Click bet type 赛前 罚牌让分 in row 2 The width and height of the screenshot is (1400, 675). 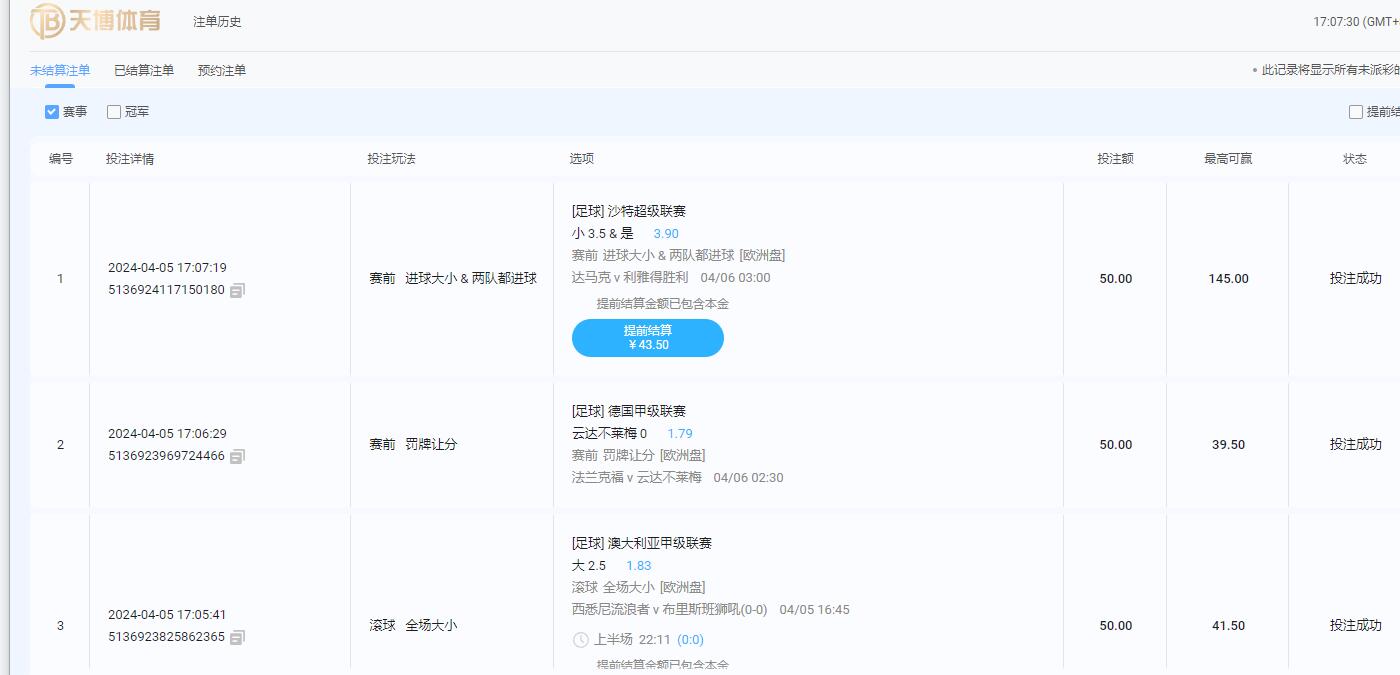point(413,444)
